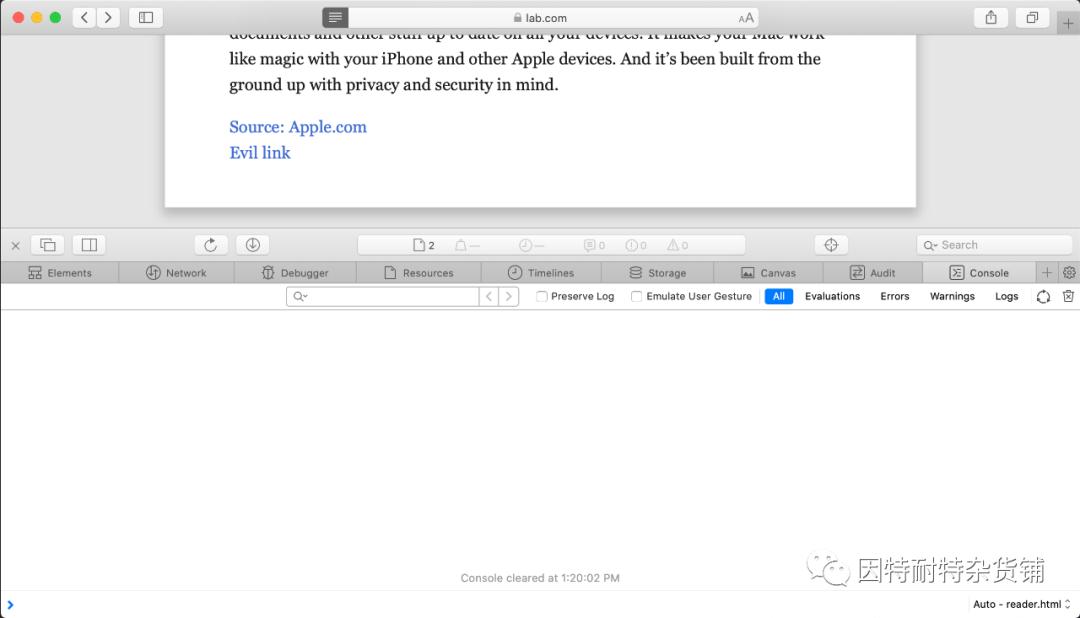Image resolution: width=1080 pixels, height=618 pixels.
Task: Go to previous console search result
Action: point(489,296)
